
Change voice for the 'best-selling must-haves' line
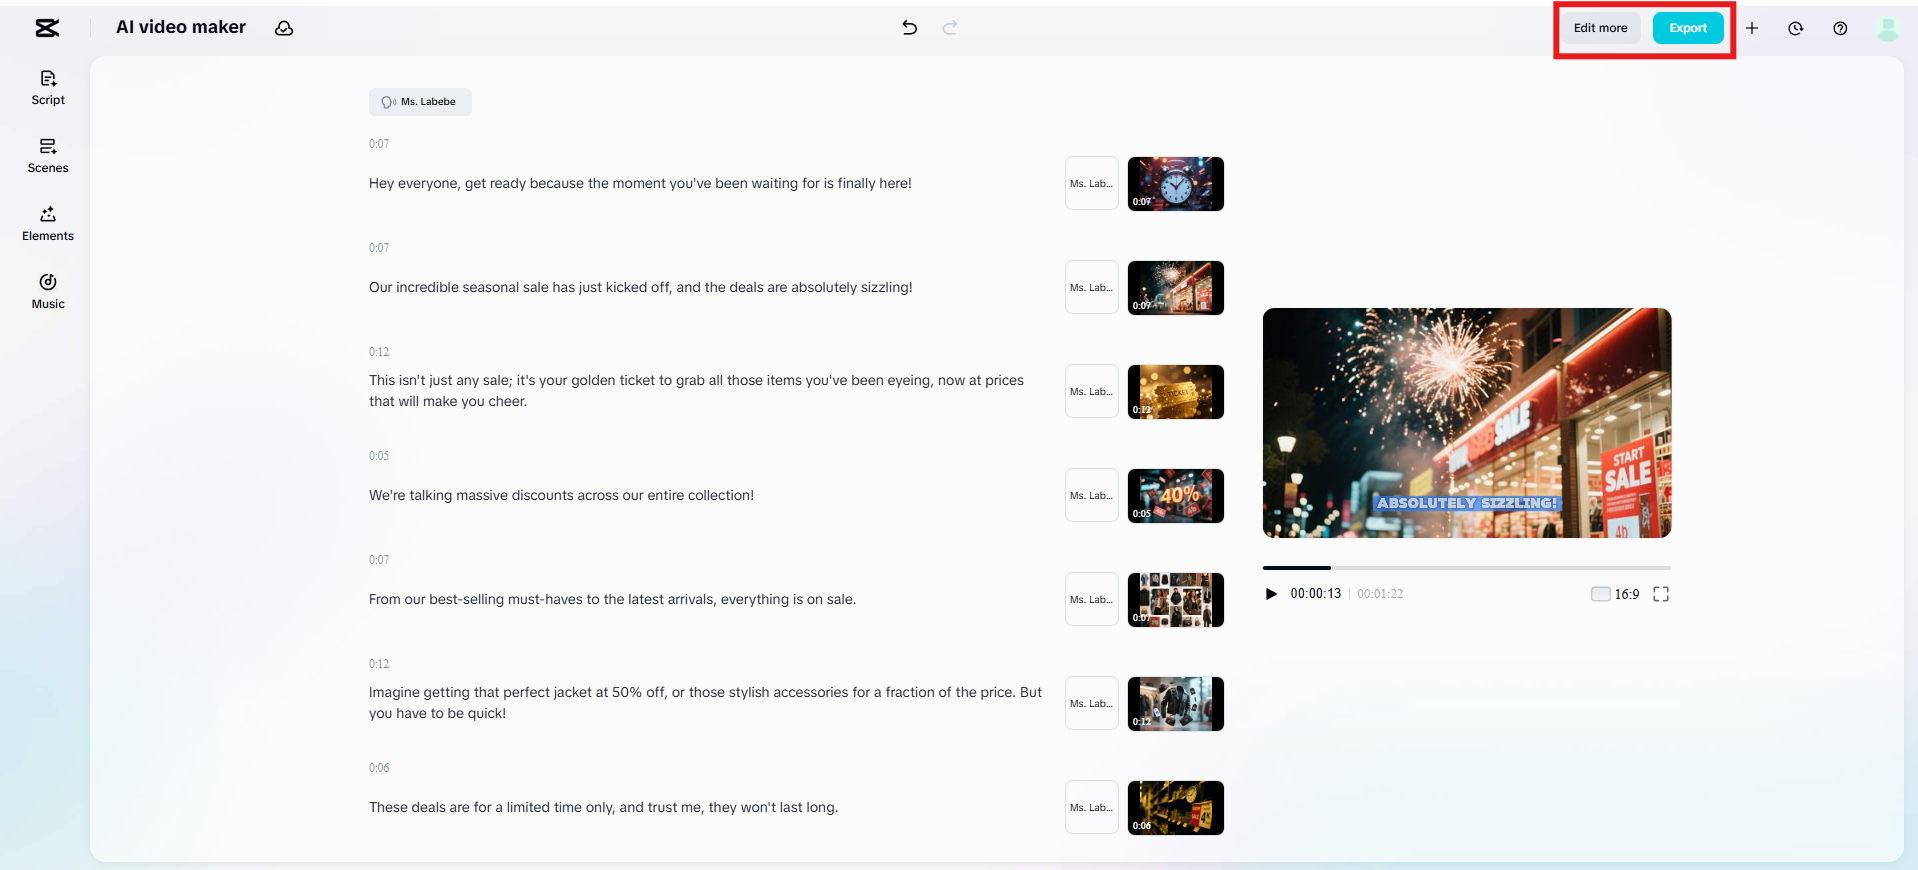[1092, 600]
